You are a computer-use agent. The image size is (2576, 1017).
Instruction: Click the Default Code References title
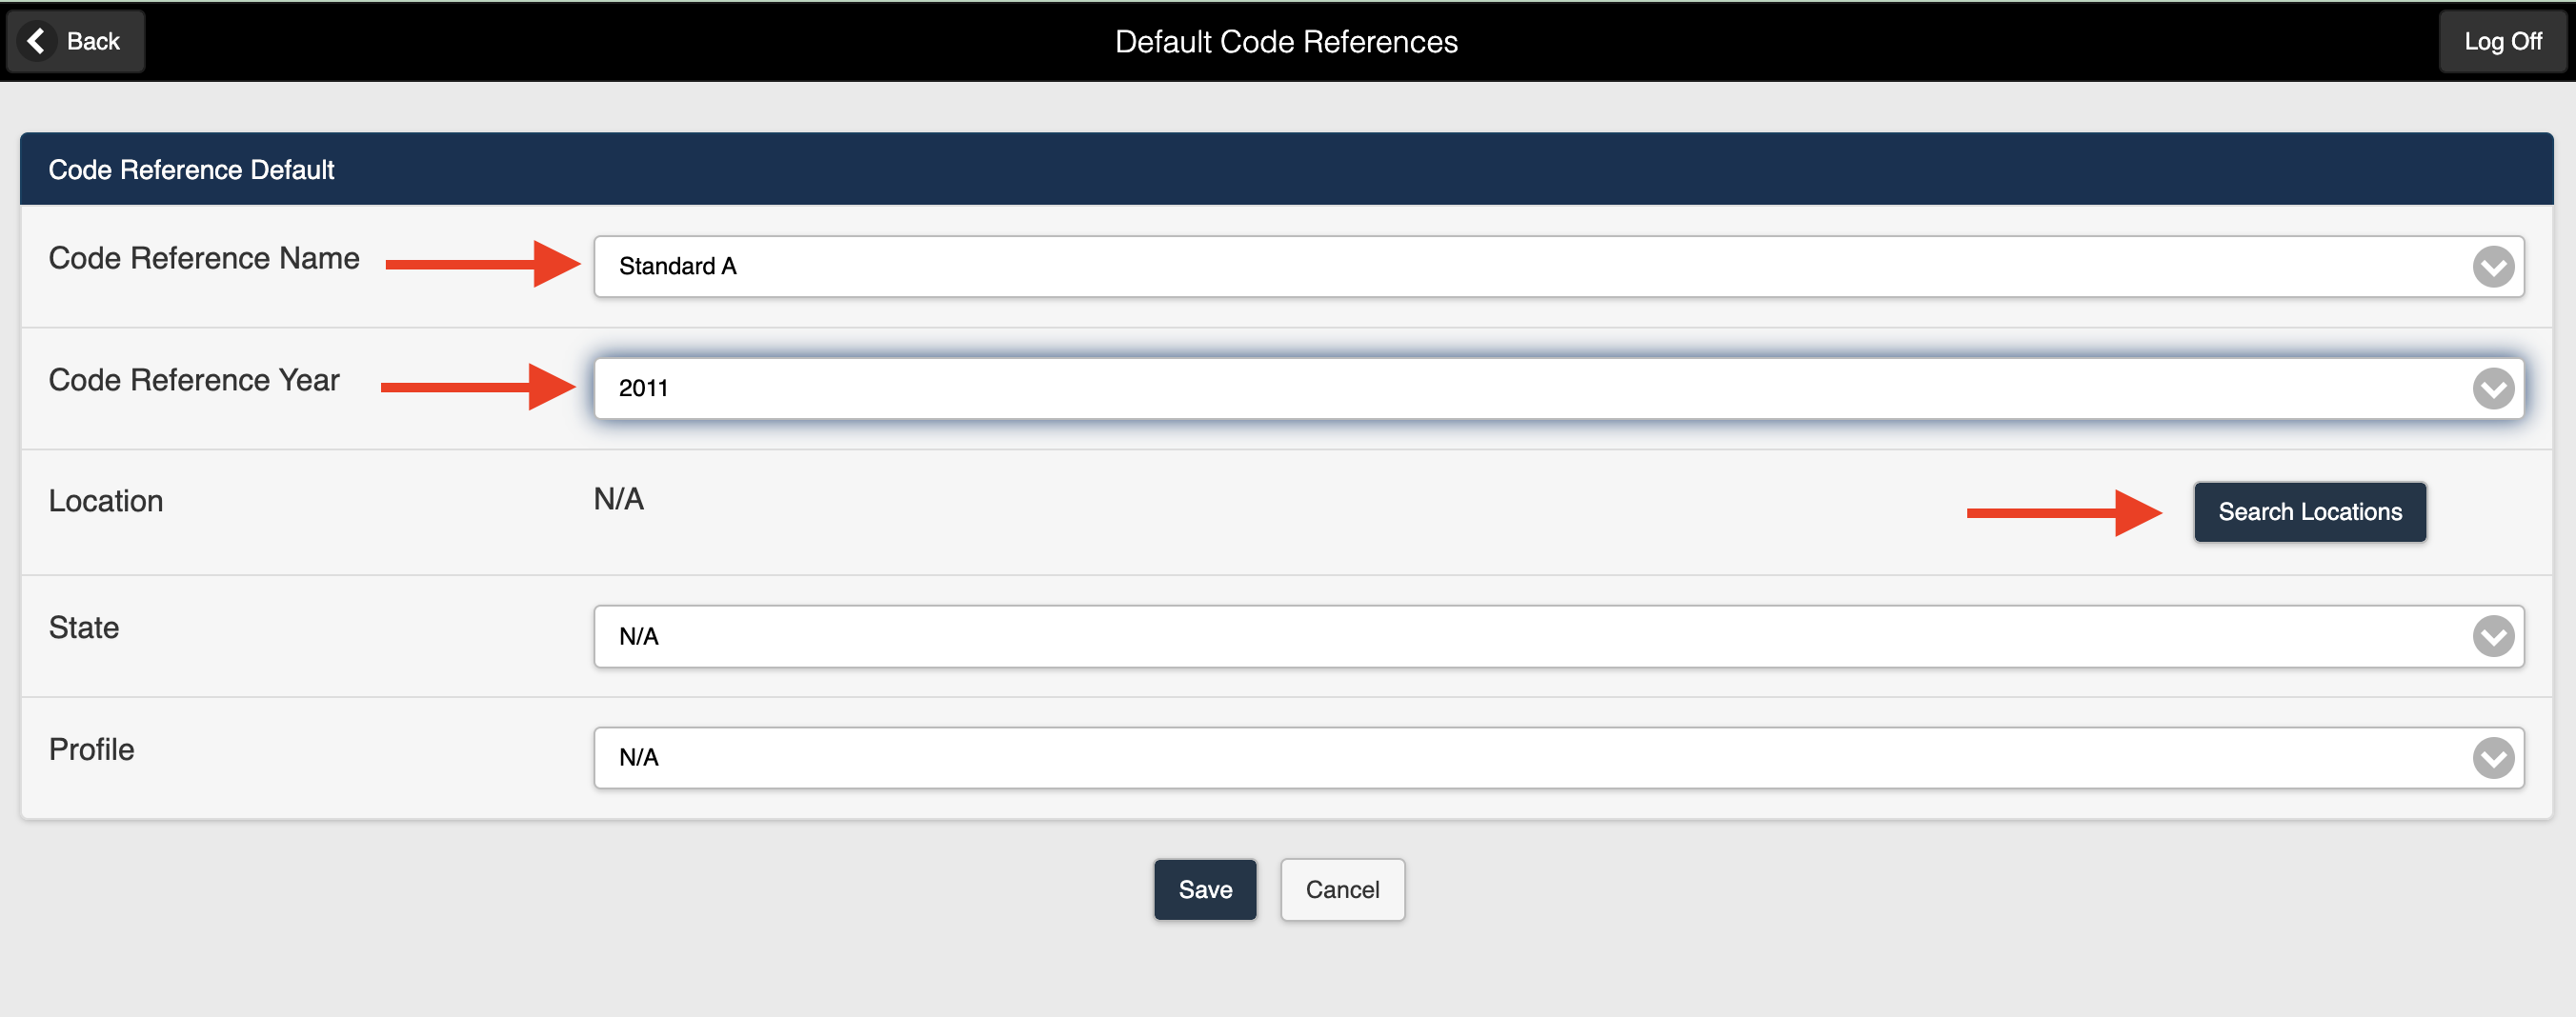point(1287,41)
